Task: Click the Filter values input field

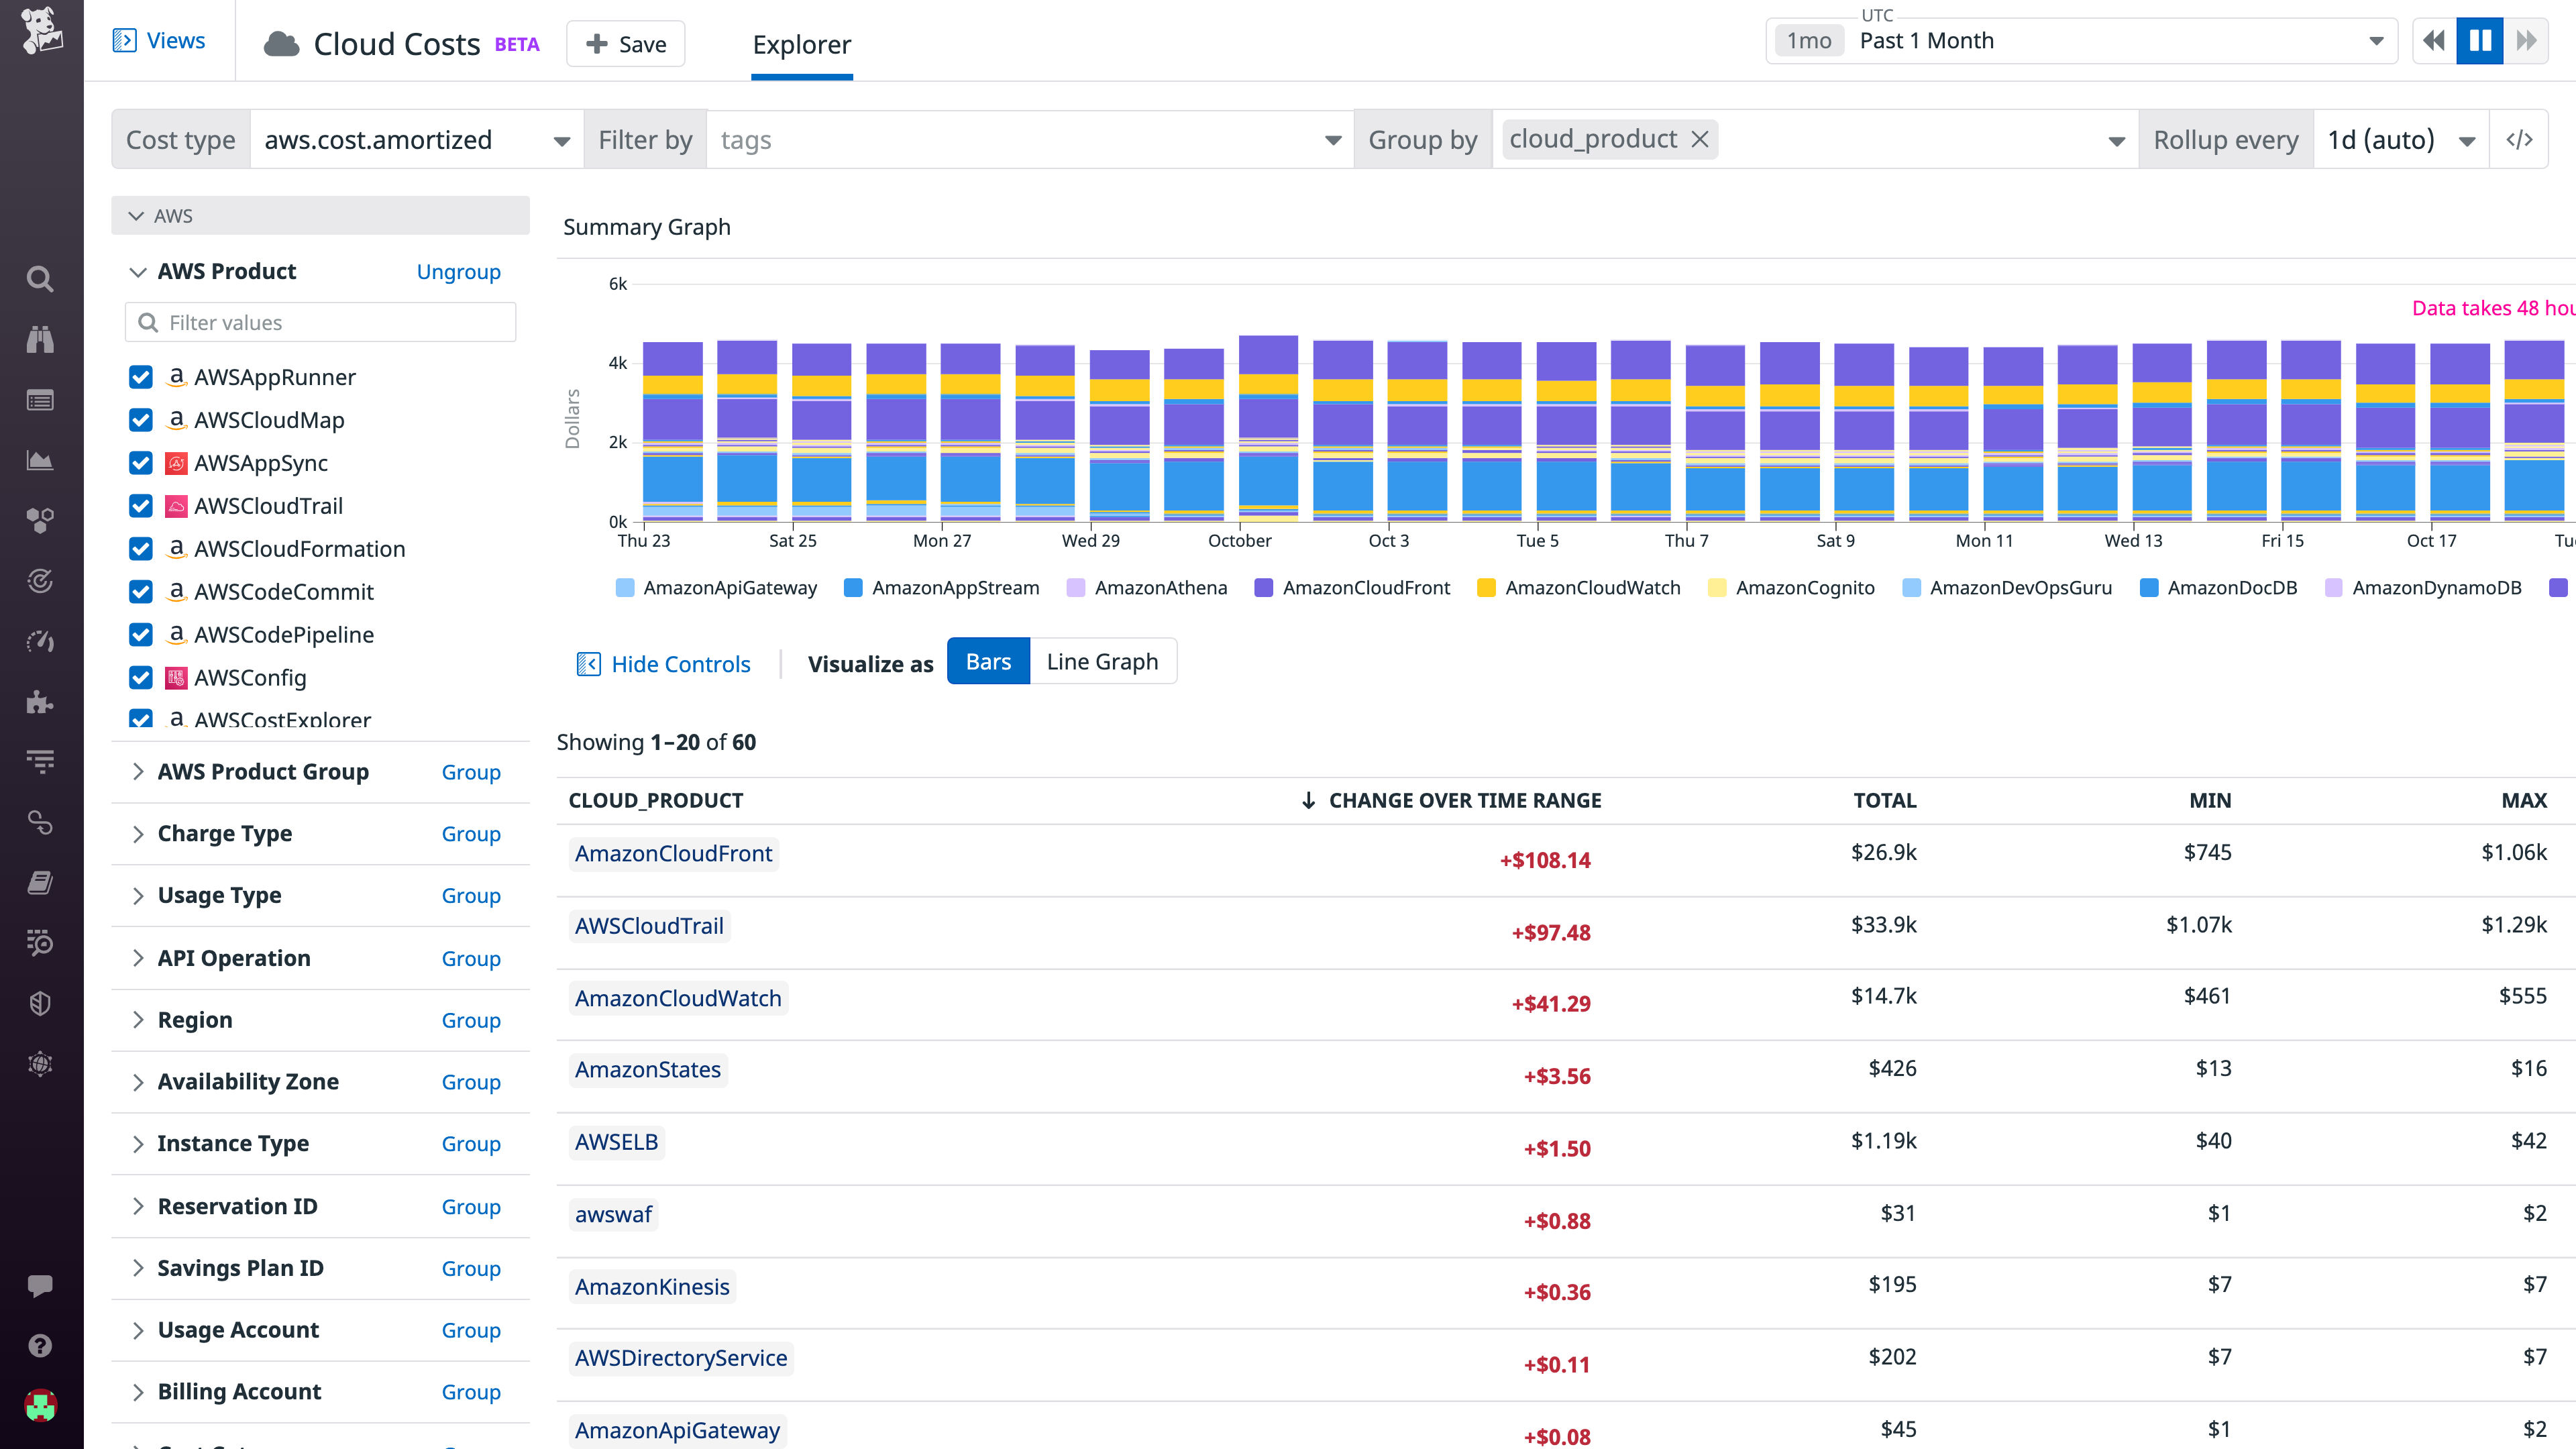Action: [x=320, y=322]
